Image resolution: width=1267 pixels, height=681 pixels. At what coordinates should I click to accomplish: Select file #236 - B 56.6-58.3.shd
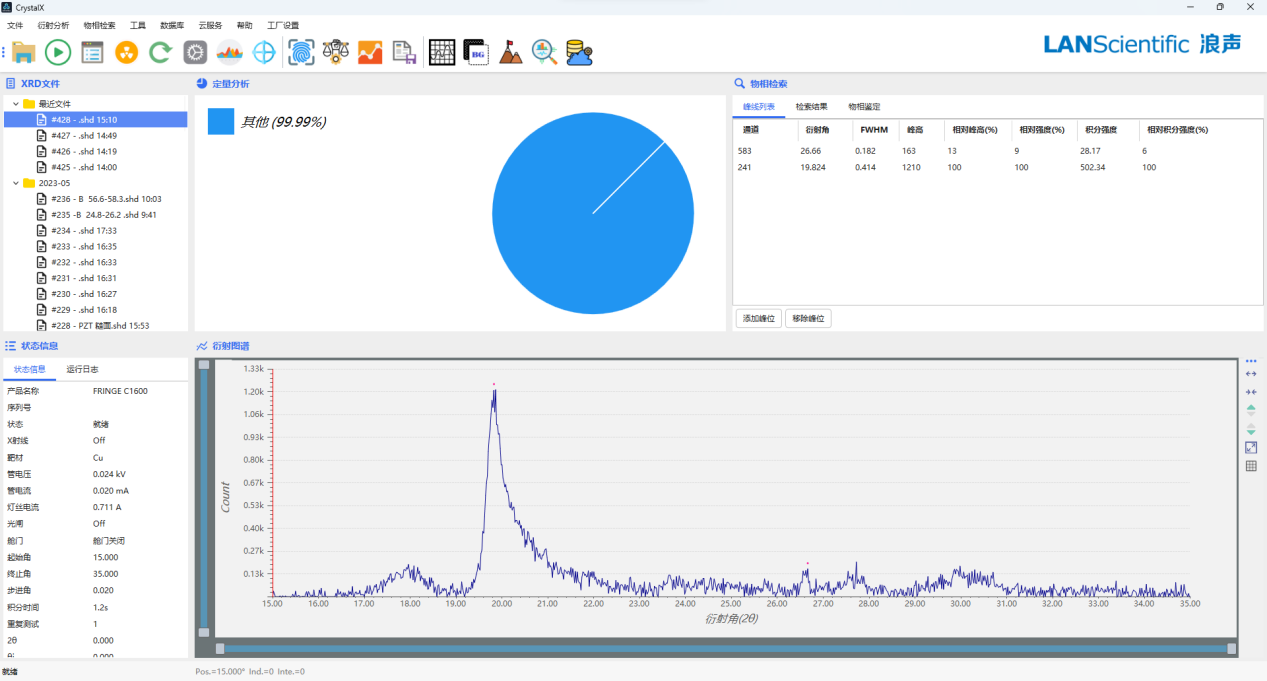96,199
